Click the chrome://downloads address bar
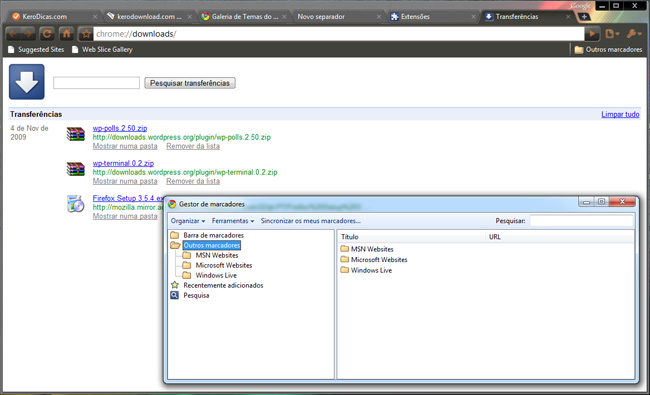 339,34
